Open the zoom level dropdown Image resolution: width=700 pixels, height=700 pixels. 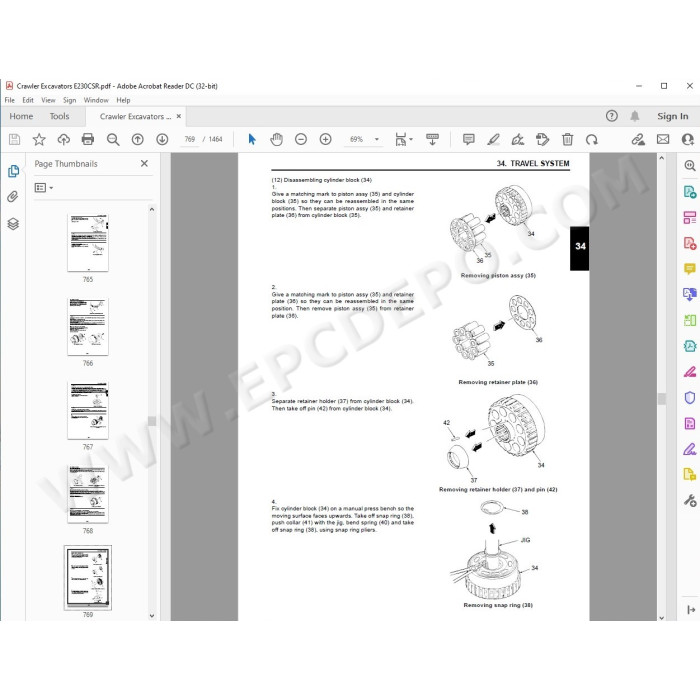pos(376,140)
